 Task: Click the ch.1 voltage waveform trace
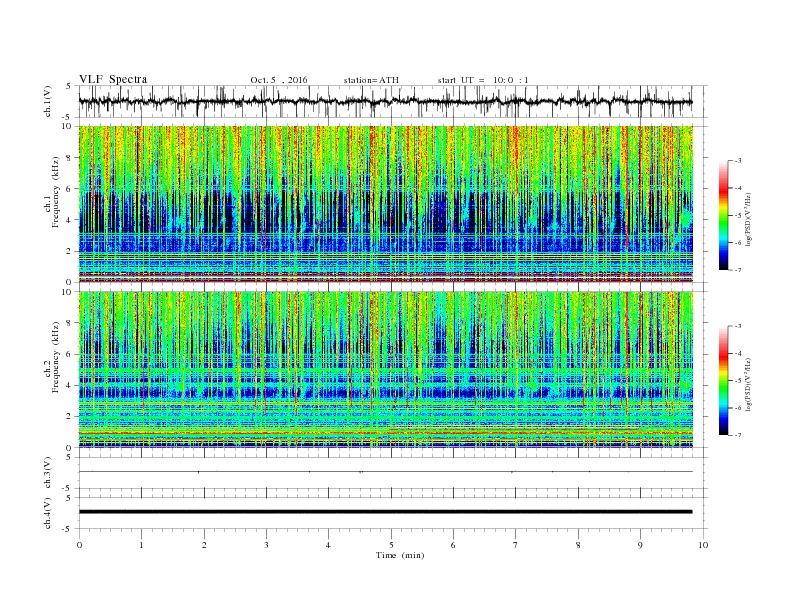pos(385,102)
